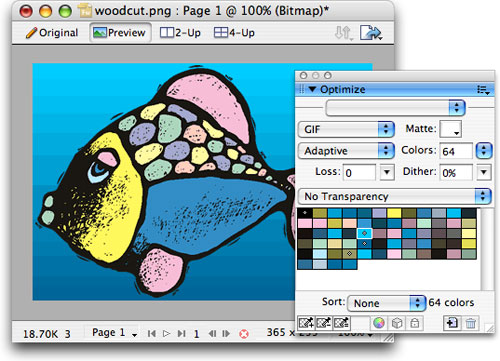Open the GIF file format dropdown
Screen dimensions: 500x361
(346, 129)
